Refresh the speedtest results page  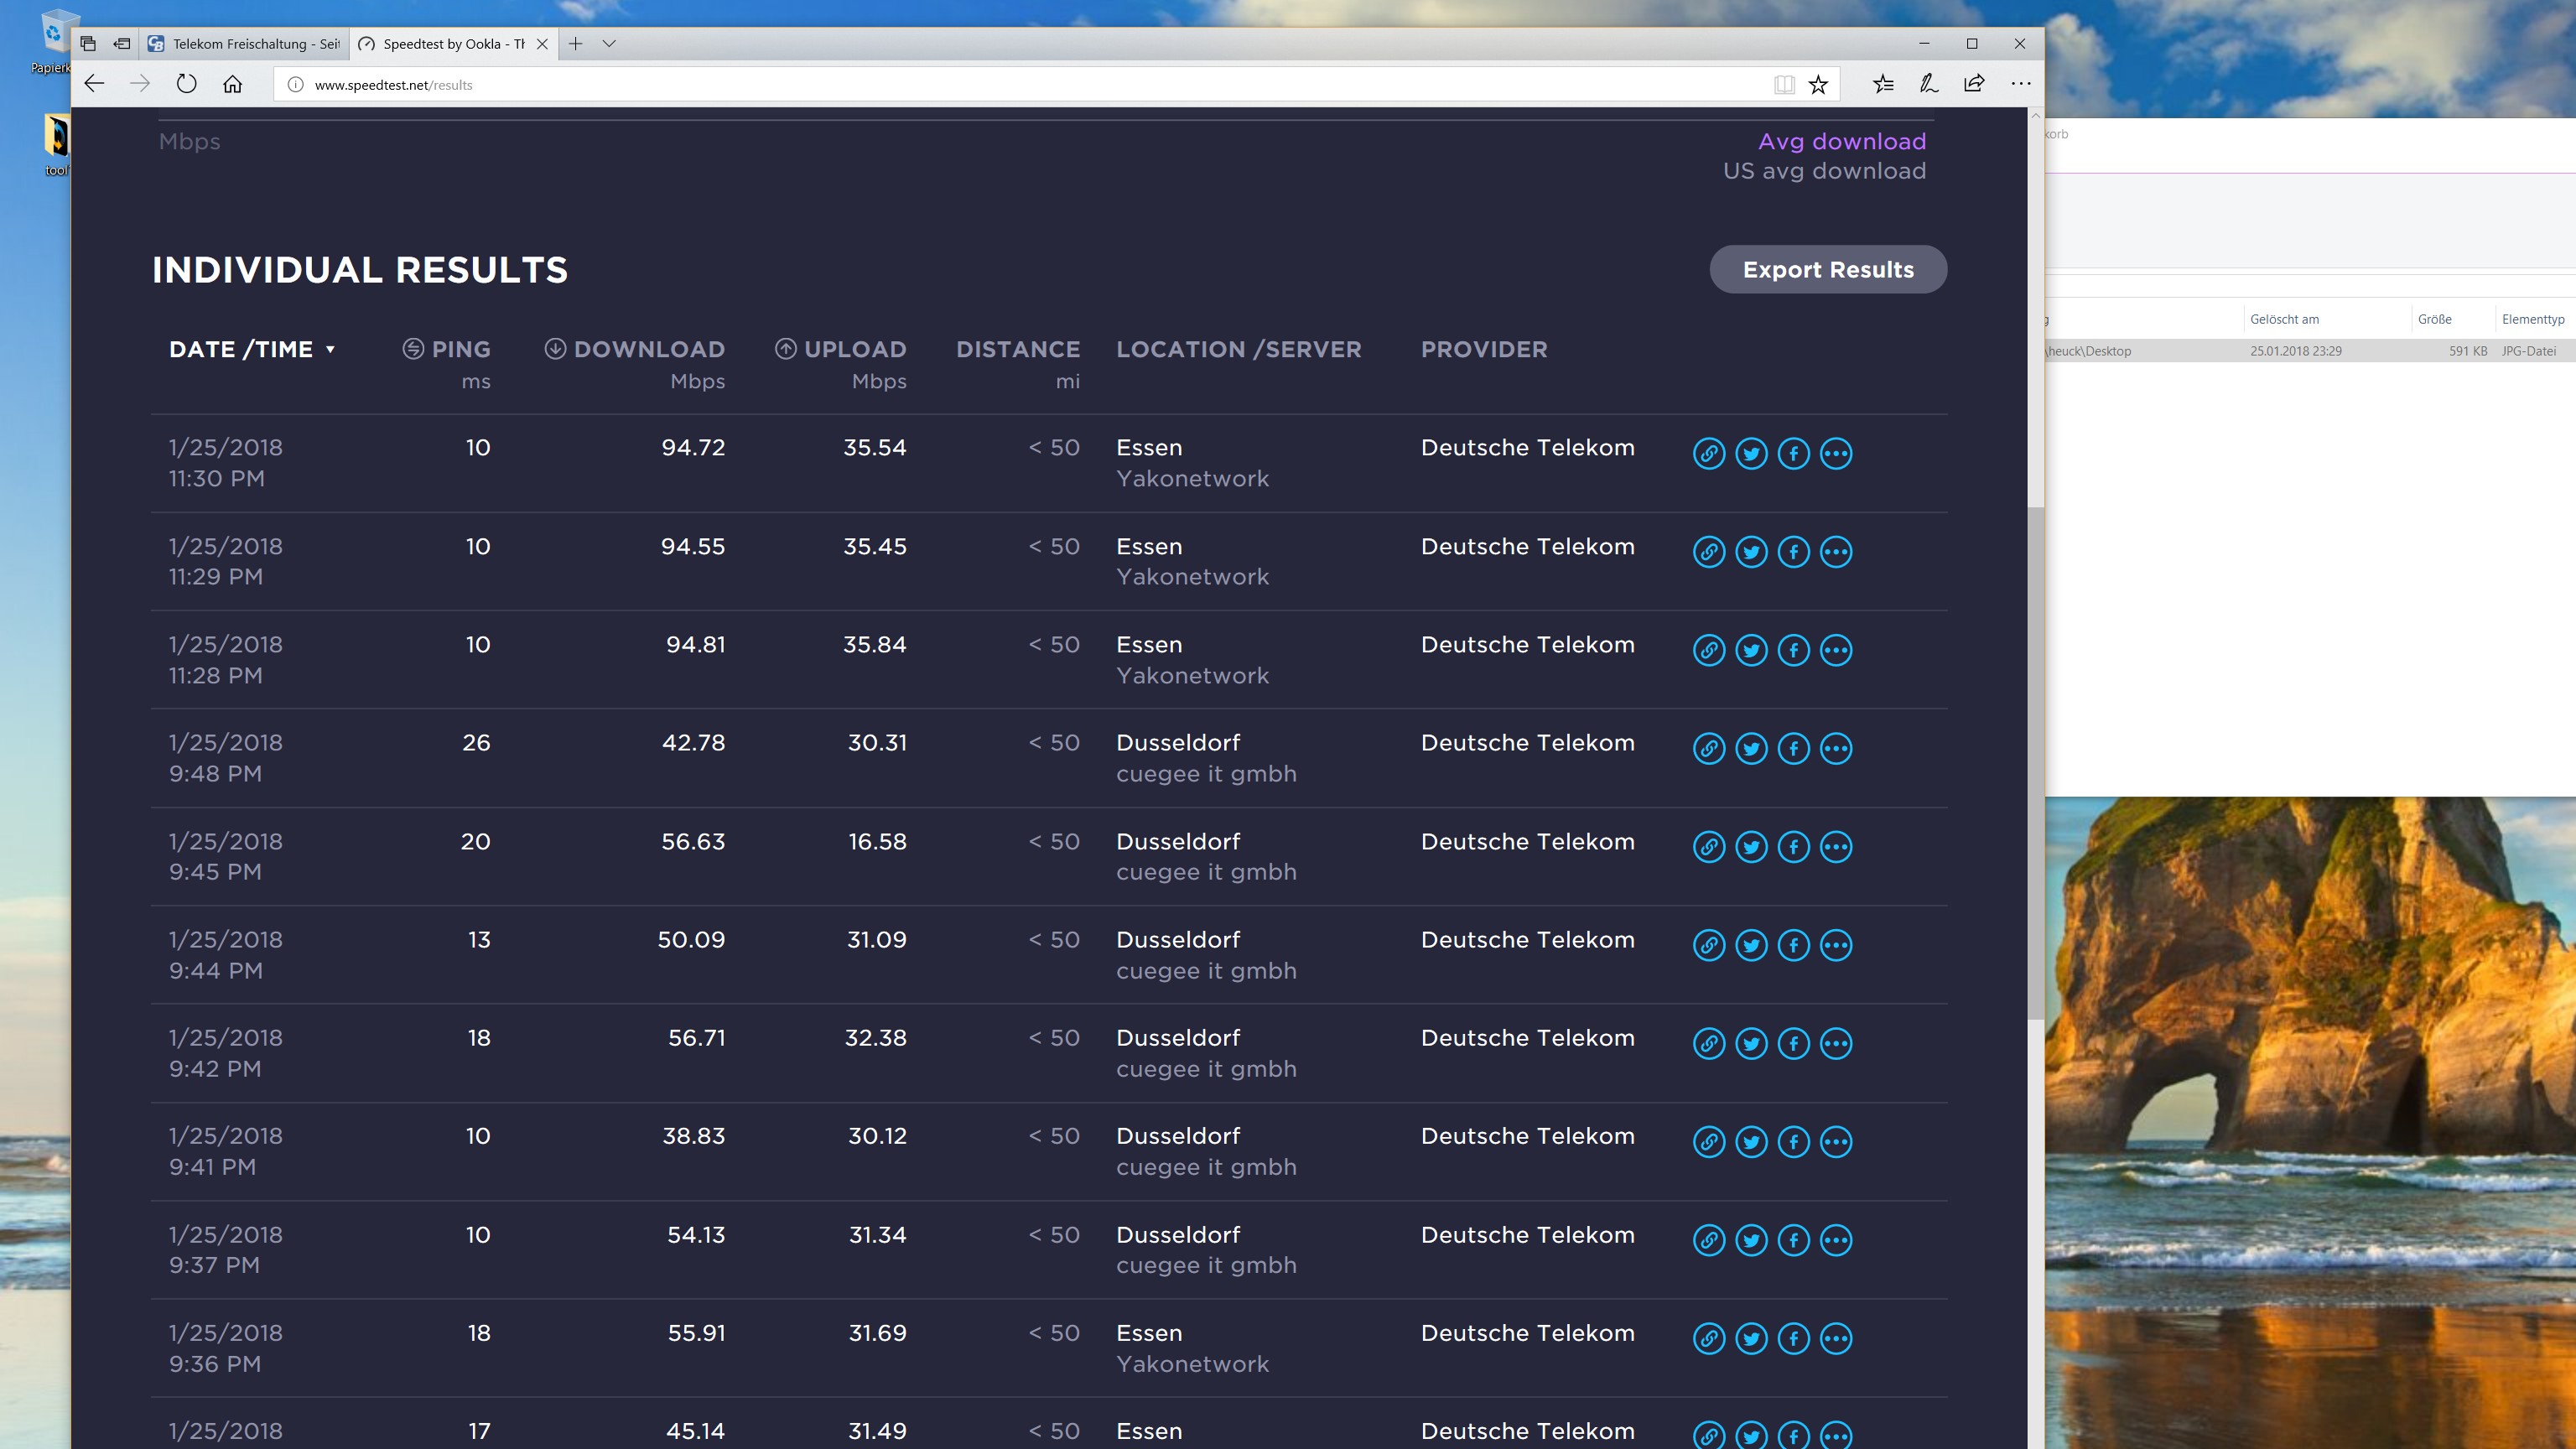186,84
